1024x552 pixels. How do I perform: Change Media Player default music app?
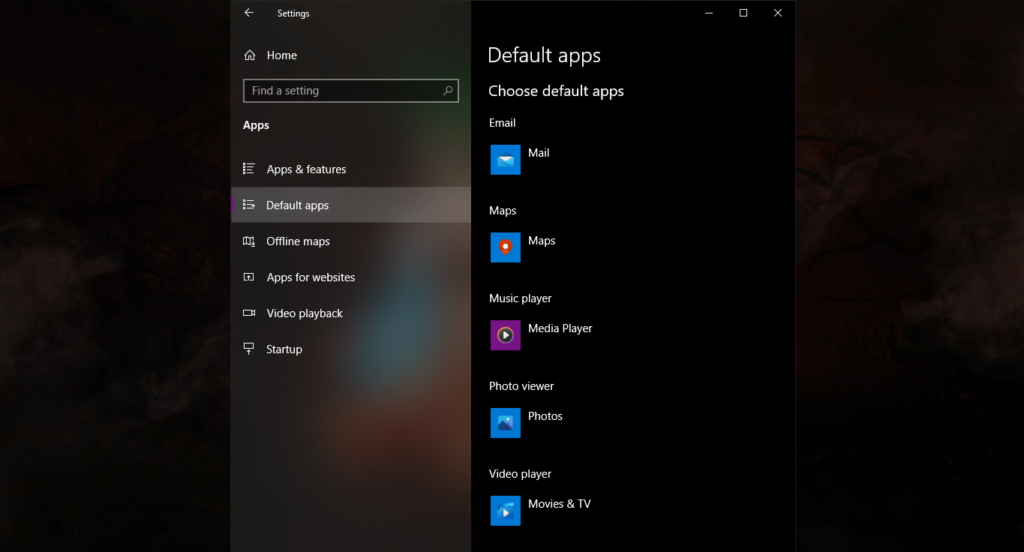pyautogui.click(x=560, y=328)
